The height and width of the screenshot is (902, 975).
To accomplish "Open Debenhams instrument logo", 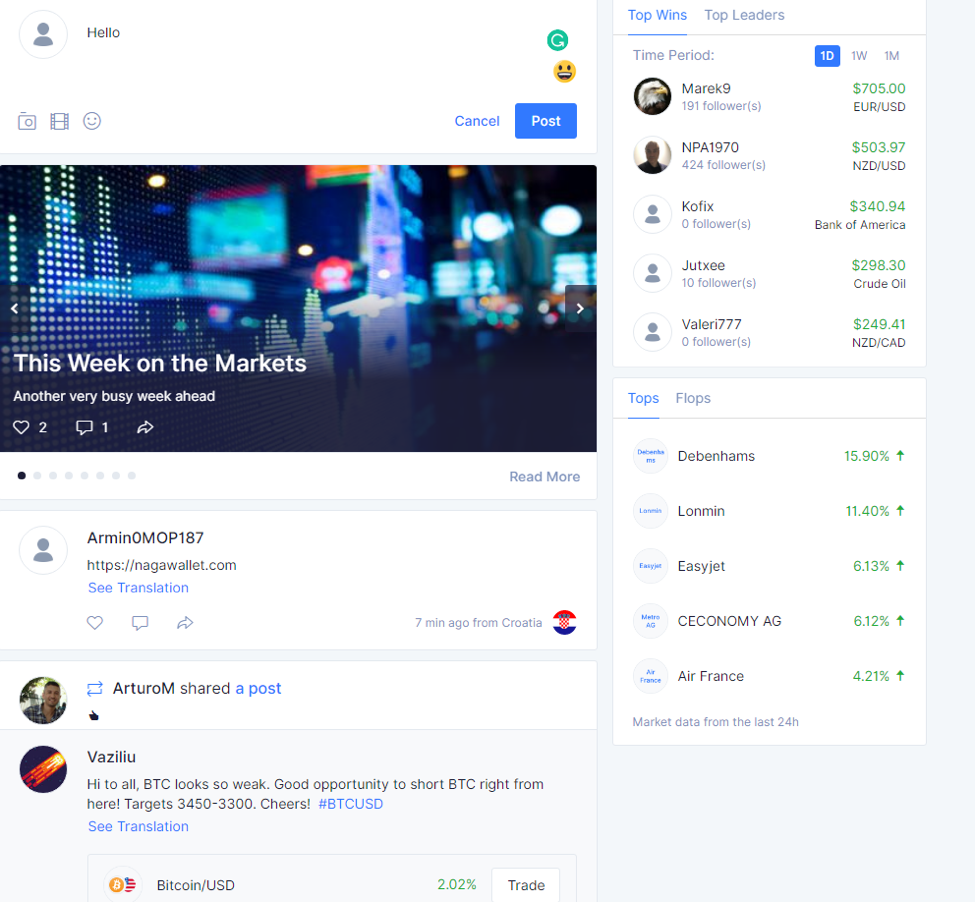I will point(650,456).
